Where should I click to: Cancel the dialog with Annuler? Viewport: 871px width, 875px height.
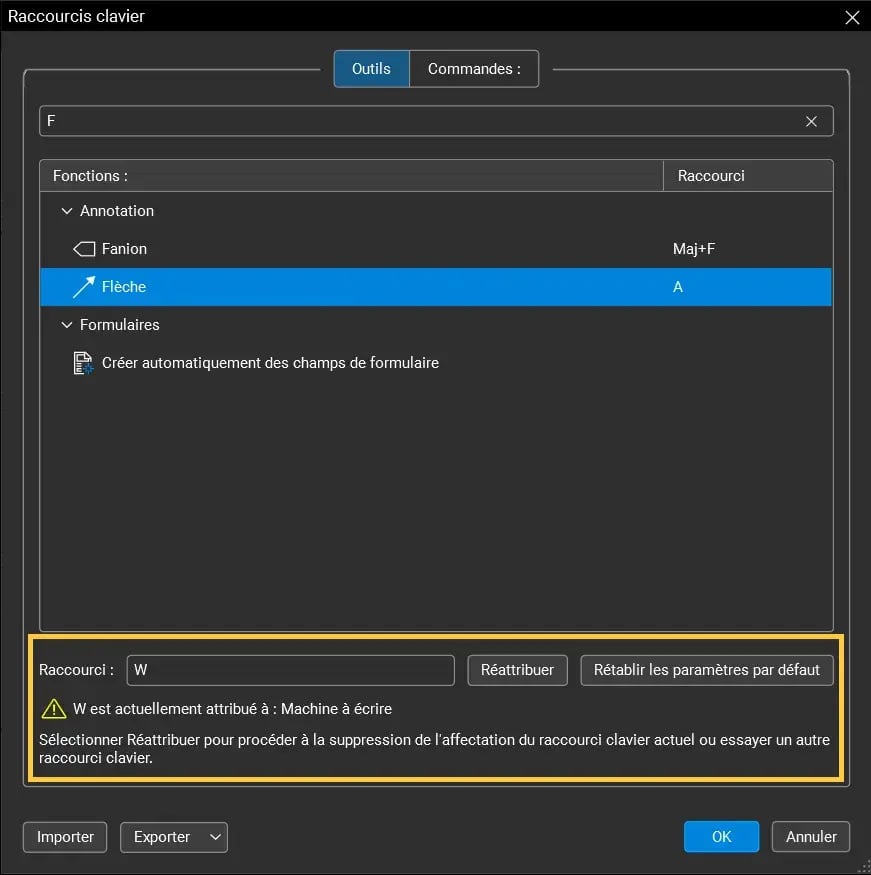pyautogui.click(x=810, y=837)
